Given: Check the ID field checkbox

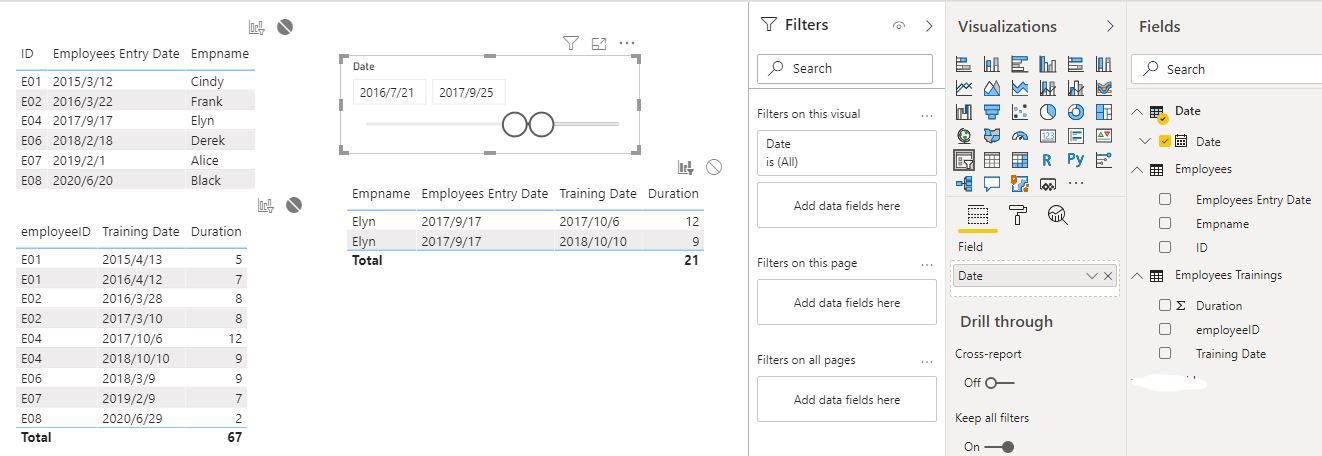Looking at the screenshot, I should (x=1165, y=247).
